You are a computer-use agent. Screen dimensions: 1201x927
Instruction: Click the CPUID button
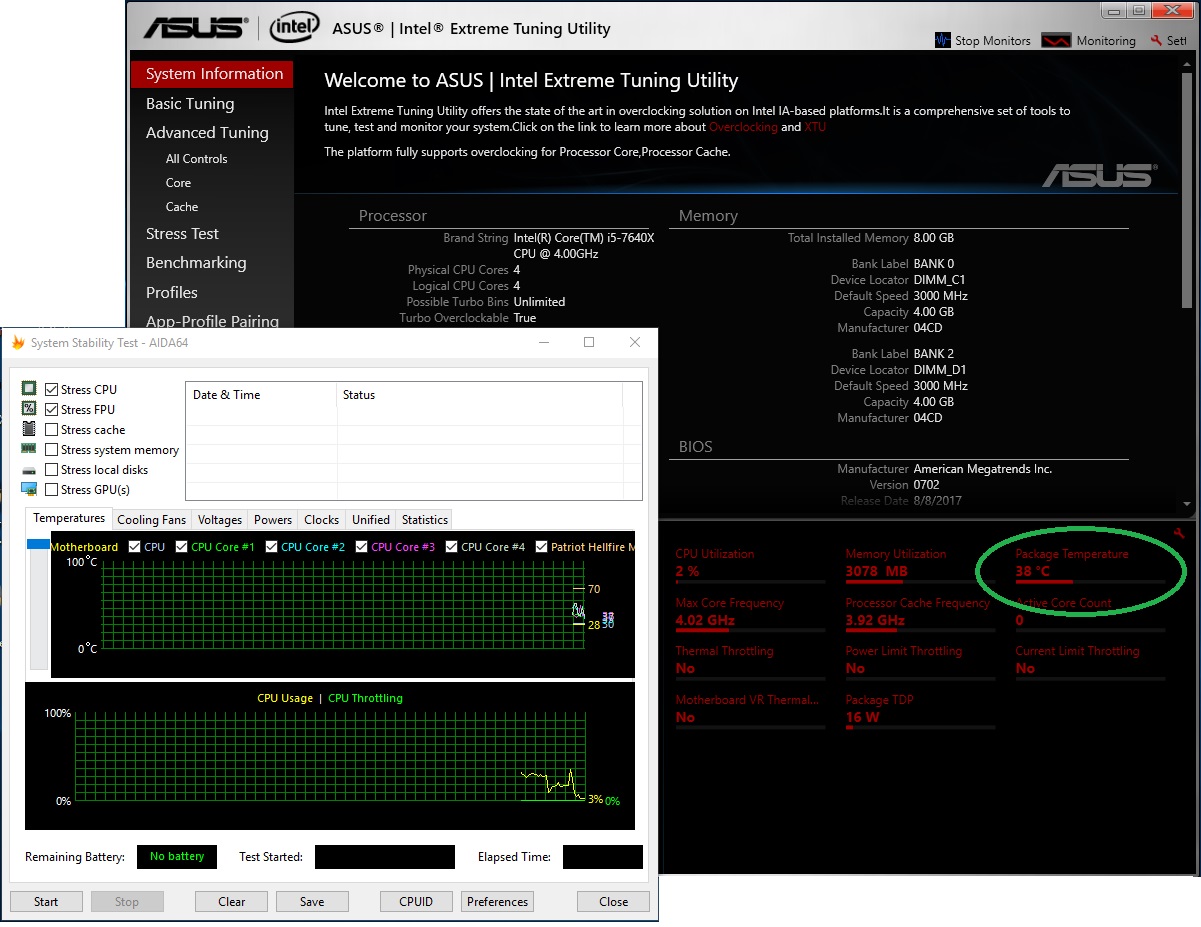[x=416, y=901]
